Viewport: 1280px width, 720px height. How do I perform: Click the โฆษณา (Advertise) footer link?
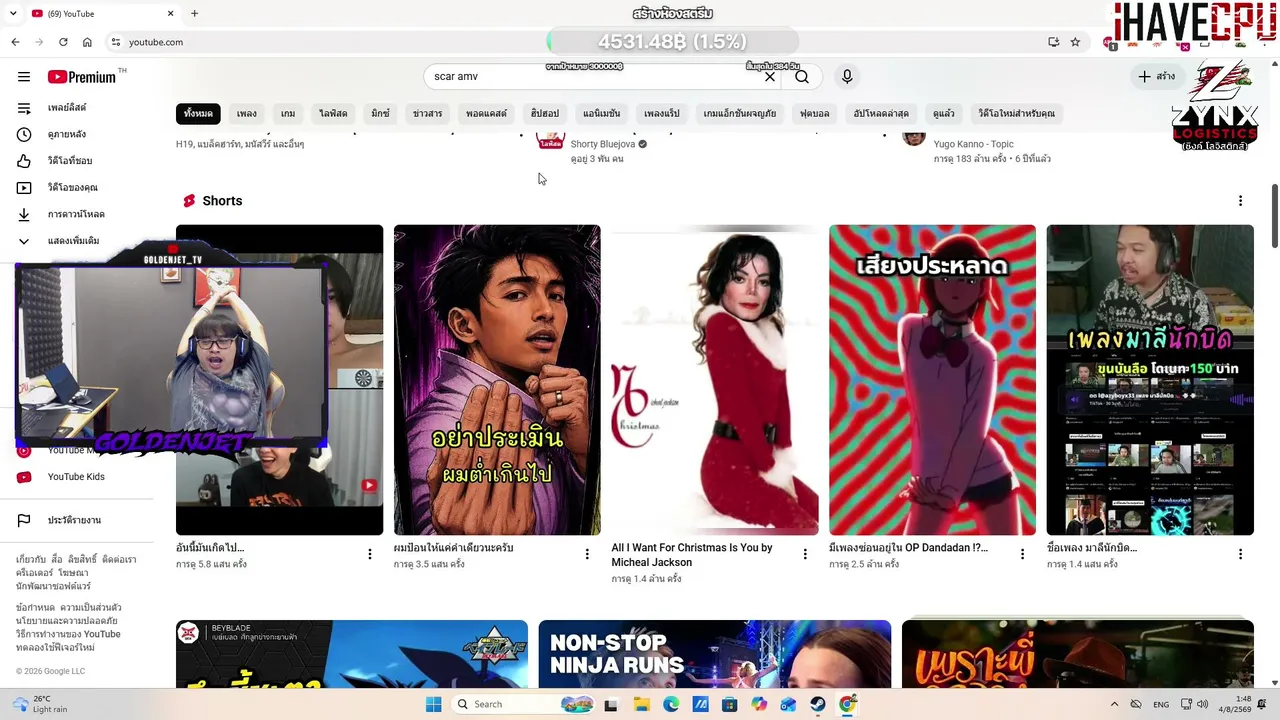[x=73, y=573]
